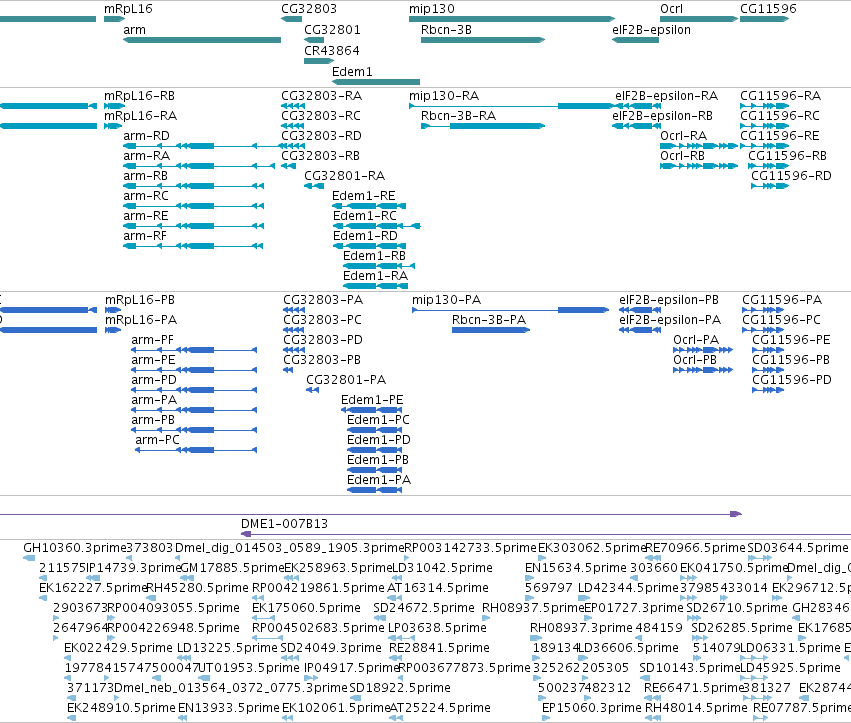Click EST EP15060.3prime label
Image resolution: width=851 pixels, height=723 pixels.
point(592,708)
